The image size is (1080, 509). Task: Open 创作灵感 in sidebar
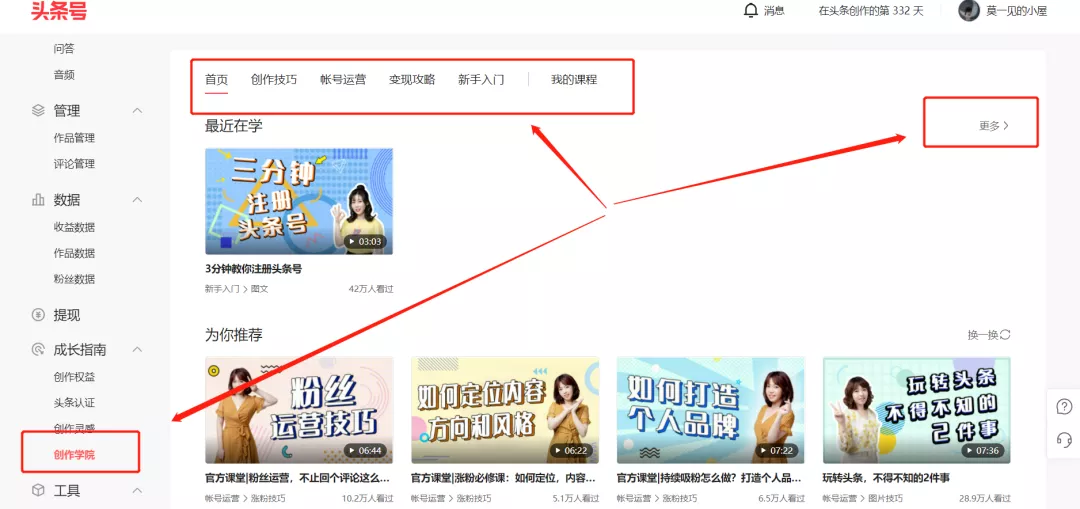(x=74, y=428)
